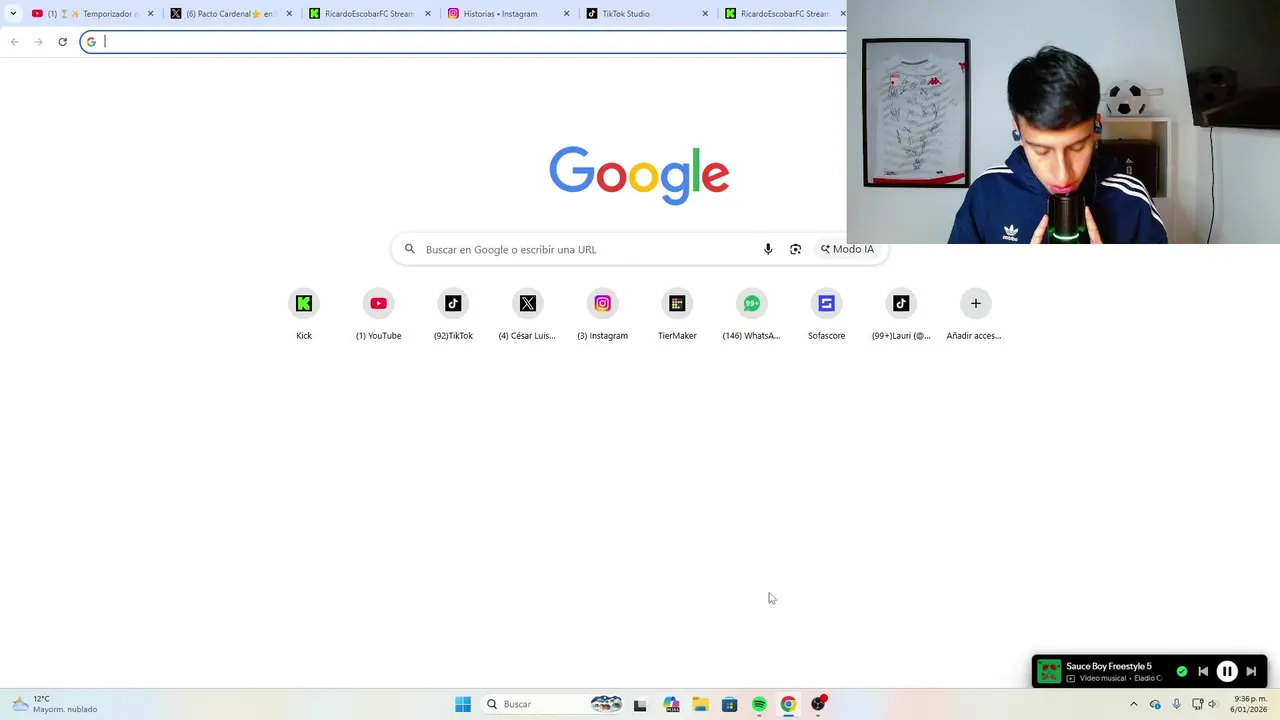
Task: Open the weather widget showing 12°C
Action: point(55,704)
